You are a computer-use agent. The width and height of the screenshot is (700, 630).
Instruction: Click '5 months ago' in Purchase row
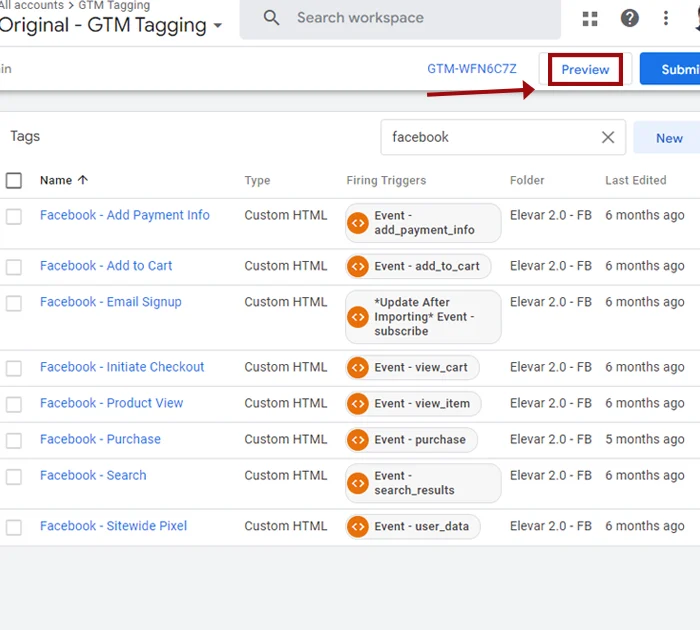[644, 439]
